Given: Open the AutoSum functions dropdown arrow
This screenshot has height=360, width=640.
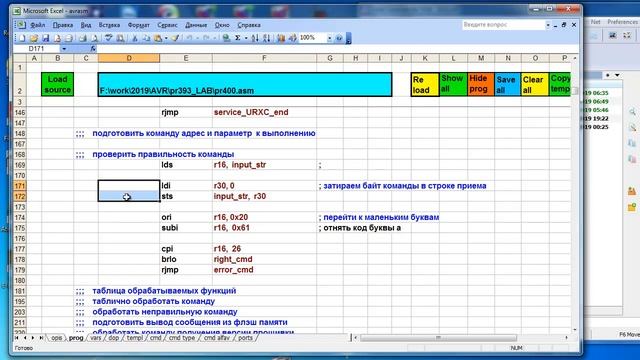Looking at the screenshot, I should [246, 38].
